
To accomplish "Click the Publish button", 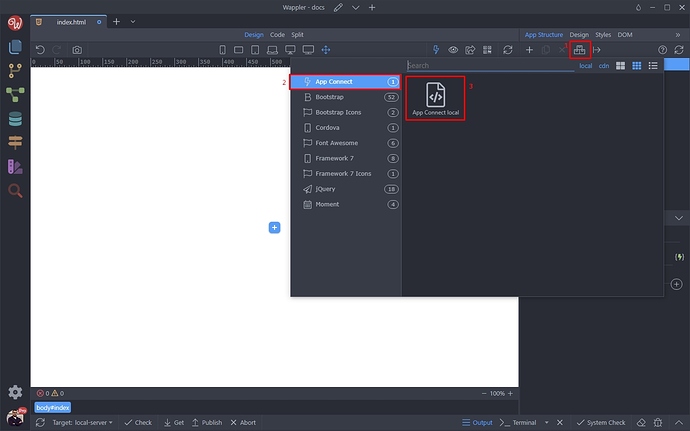I will [207, 423].
